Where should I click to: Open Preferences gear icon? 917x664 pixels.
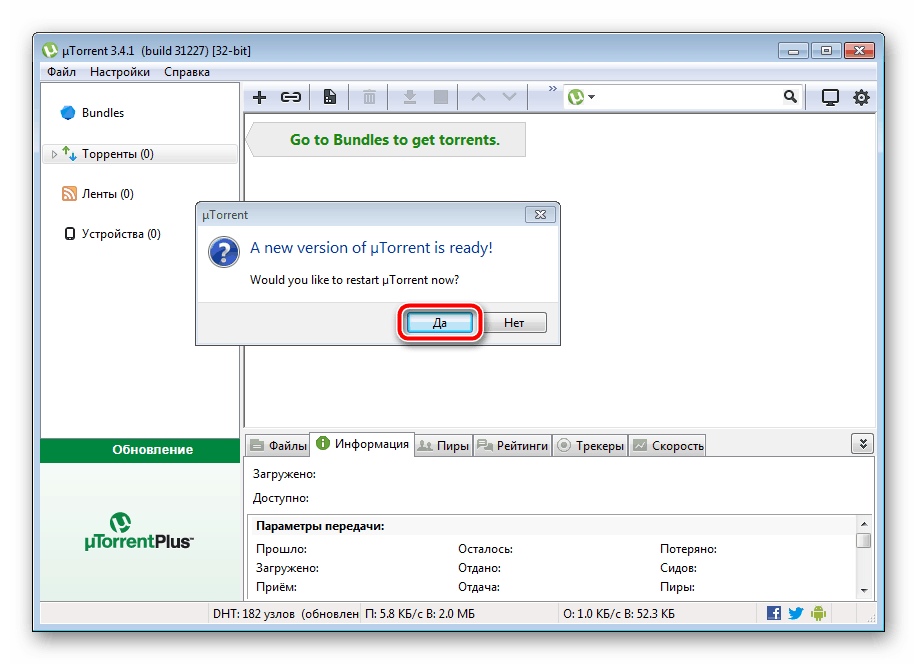click(x=861, y=97)
